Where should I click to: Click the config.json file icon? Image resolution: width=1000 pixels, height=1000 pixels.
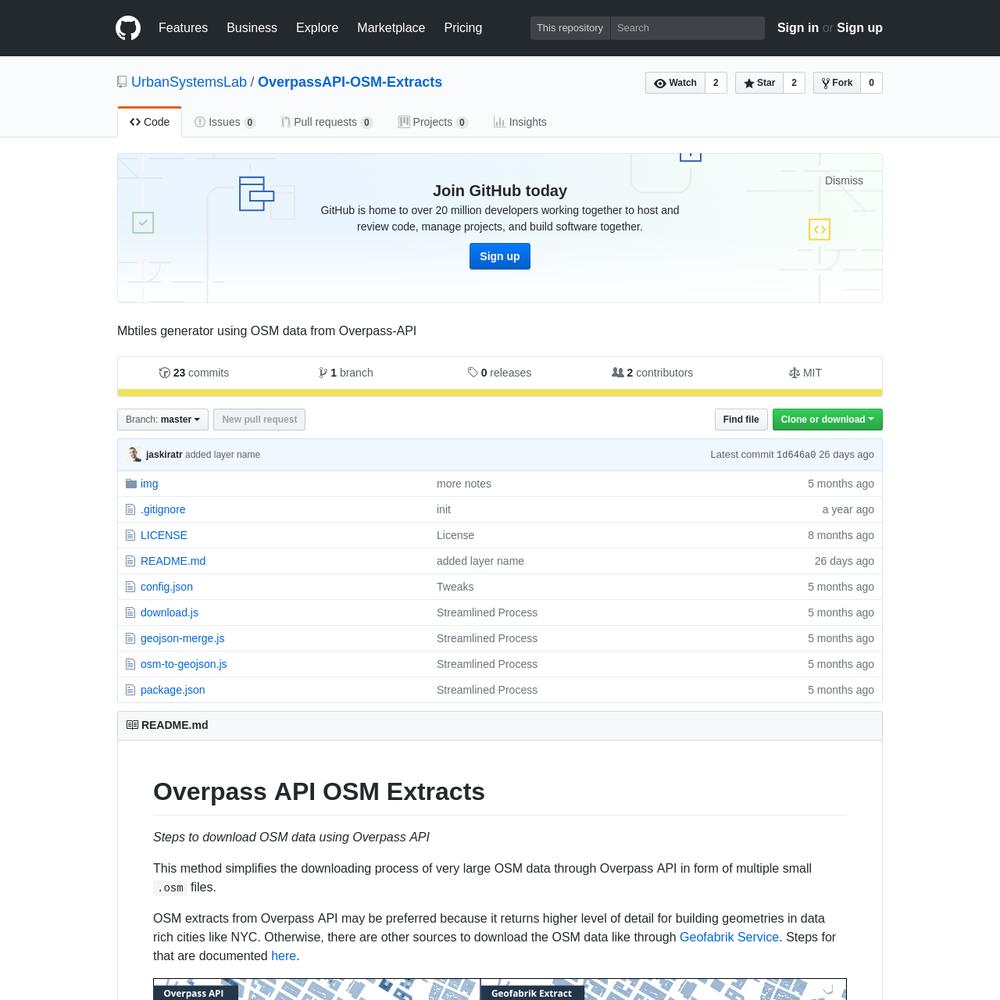pos(130,587)
